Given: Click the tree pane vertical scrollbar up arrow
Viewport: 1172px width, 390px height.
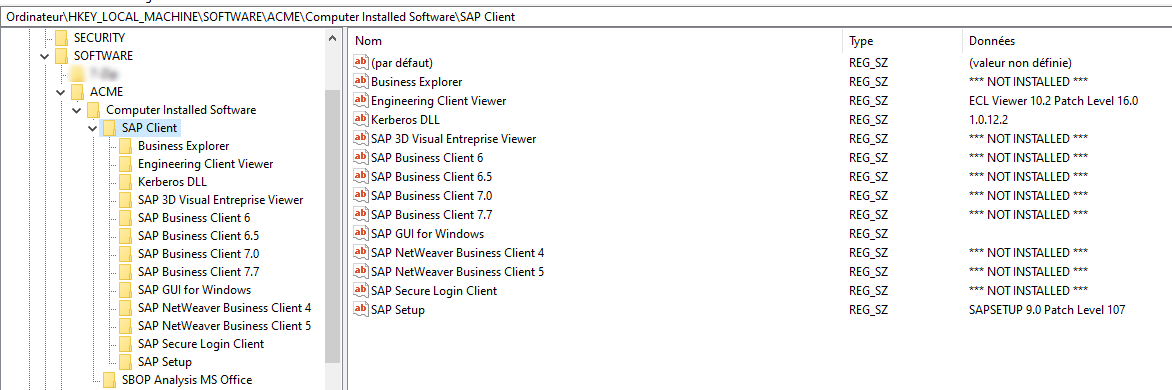Looking at the screenshot, I should pyautogui.click(x=333, y=38).
